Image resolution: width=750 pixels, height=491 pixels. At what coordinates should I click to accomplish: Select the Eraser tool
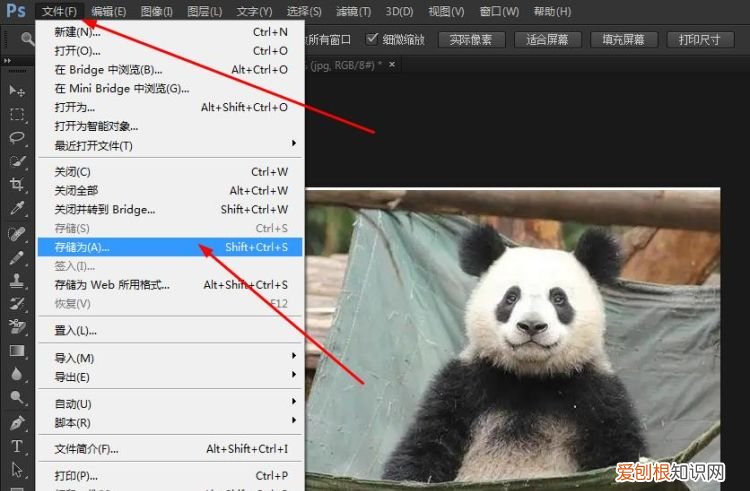tap(17, 327)
